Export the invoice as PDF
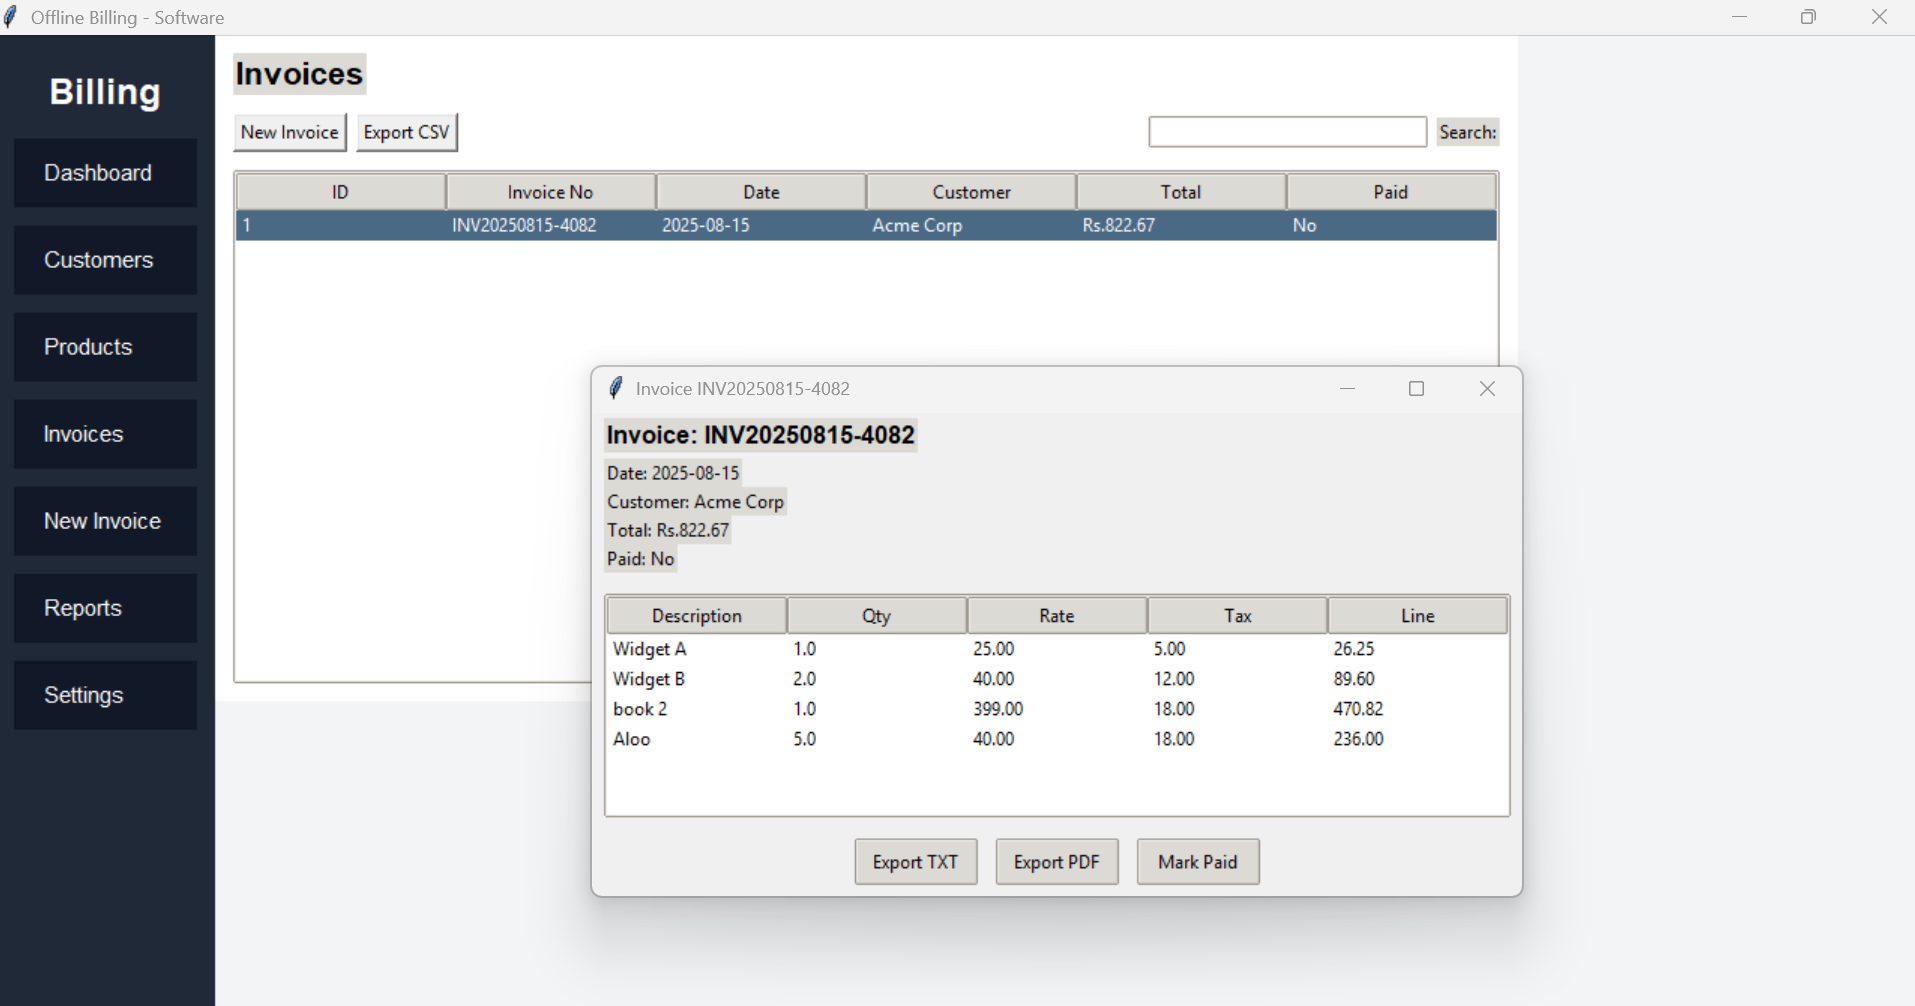Image resolution: width=1915 pixels, height=1006 pixels. click(x=1056, y=861)
